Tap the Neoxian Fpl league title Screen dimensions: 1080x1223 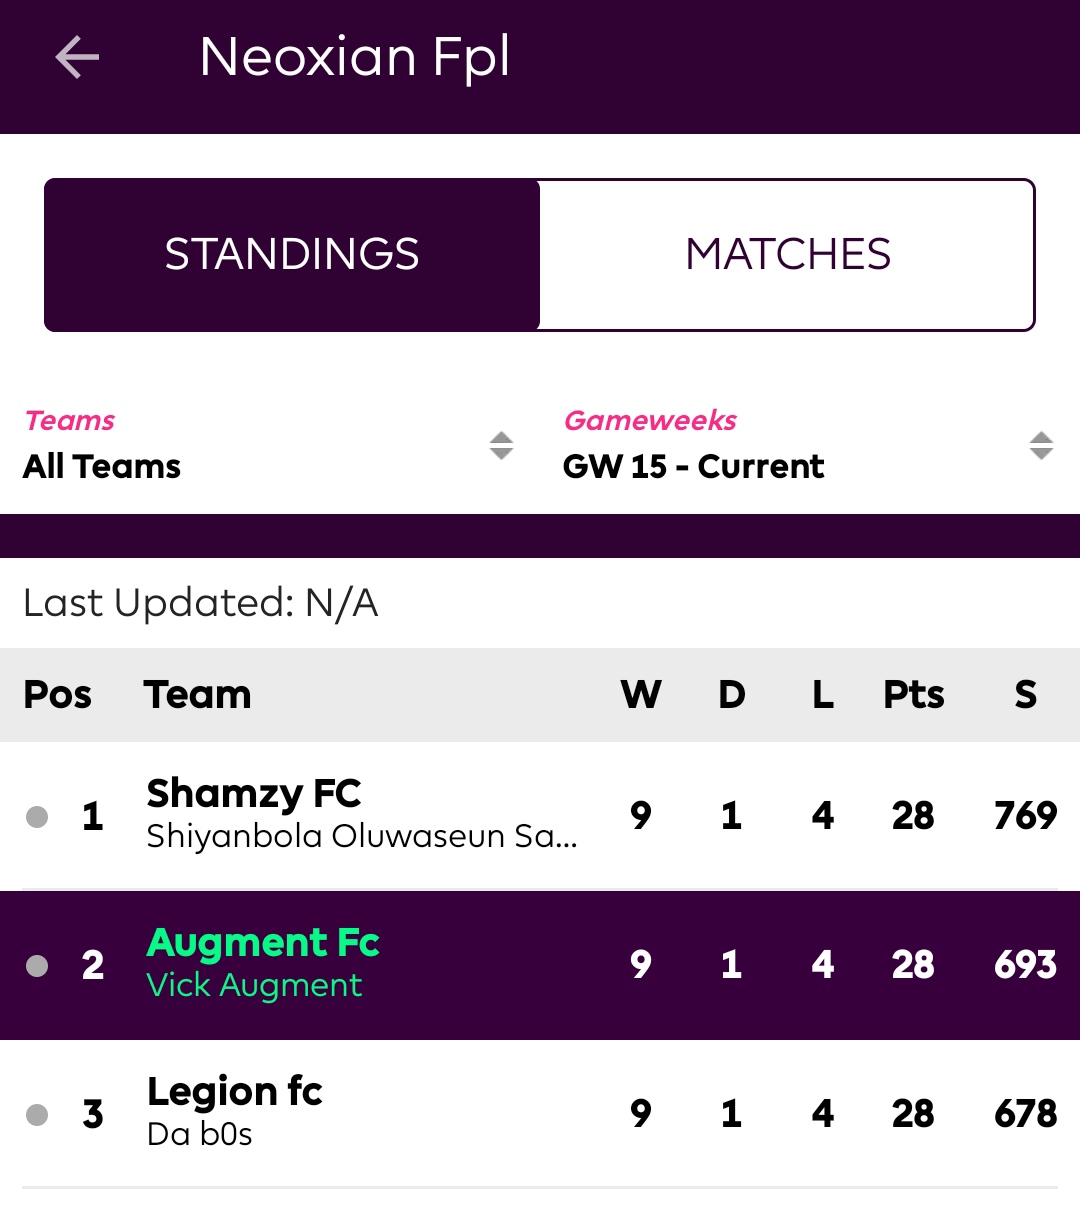click(x=355, y=57)
